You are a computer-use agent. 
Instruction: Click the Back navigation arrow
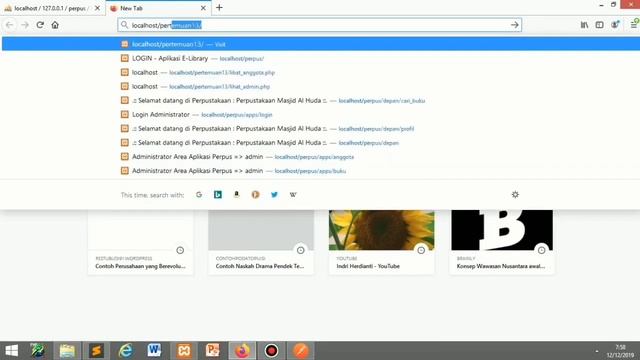tap(9, 25)
